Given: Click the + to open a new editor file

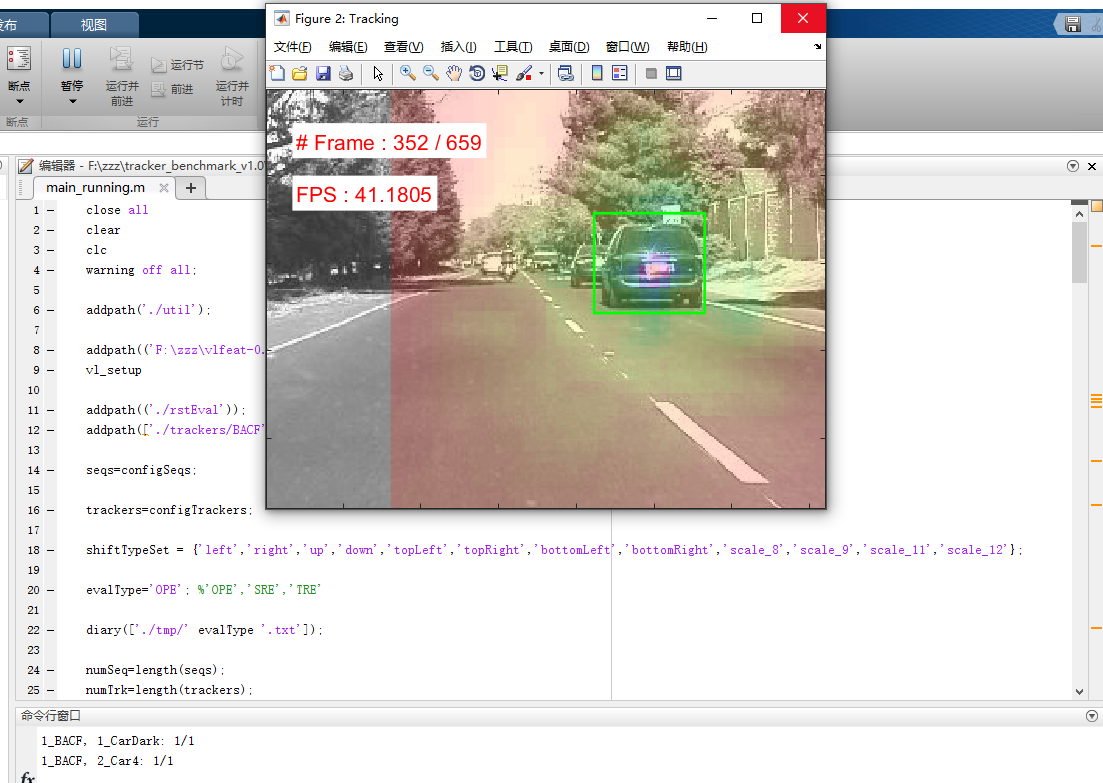Looking at the screenshot, I should tap(190, 187).
